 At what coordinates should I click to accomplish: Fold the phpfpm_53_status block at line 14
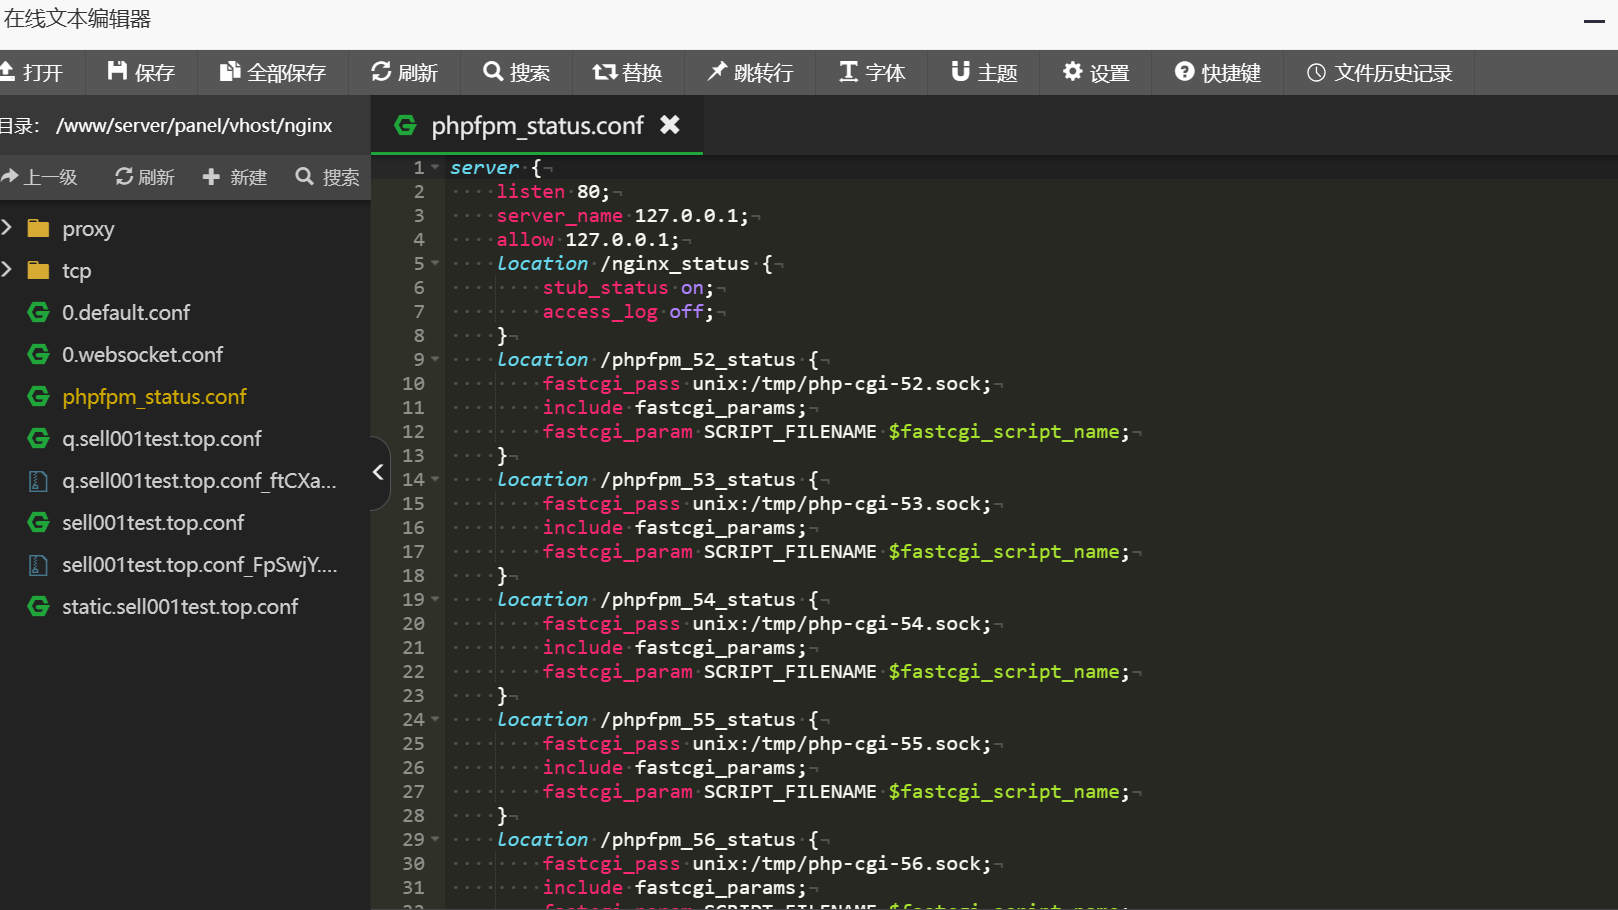pos(435,480)
